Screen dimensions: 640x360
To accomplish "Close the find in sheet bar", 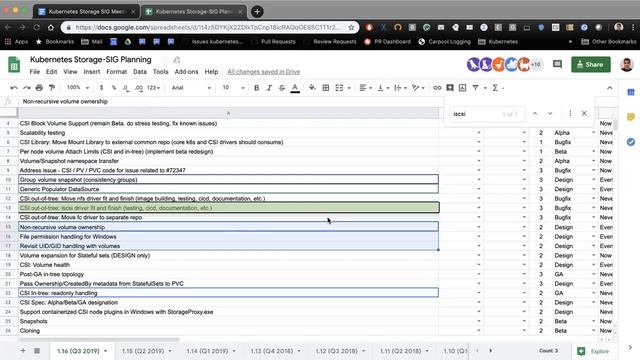I will pyautogui.click(x=584, y=113).
